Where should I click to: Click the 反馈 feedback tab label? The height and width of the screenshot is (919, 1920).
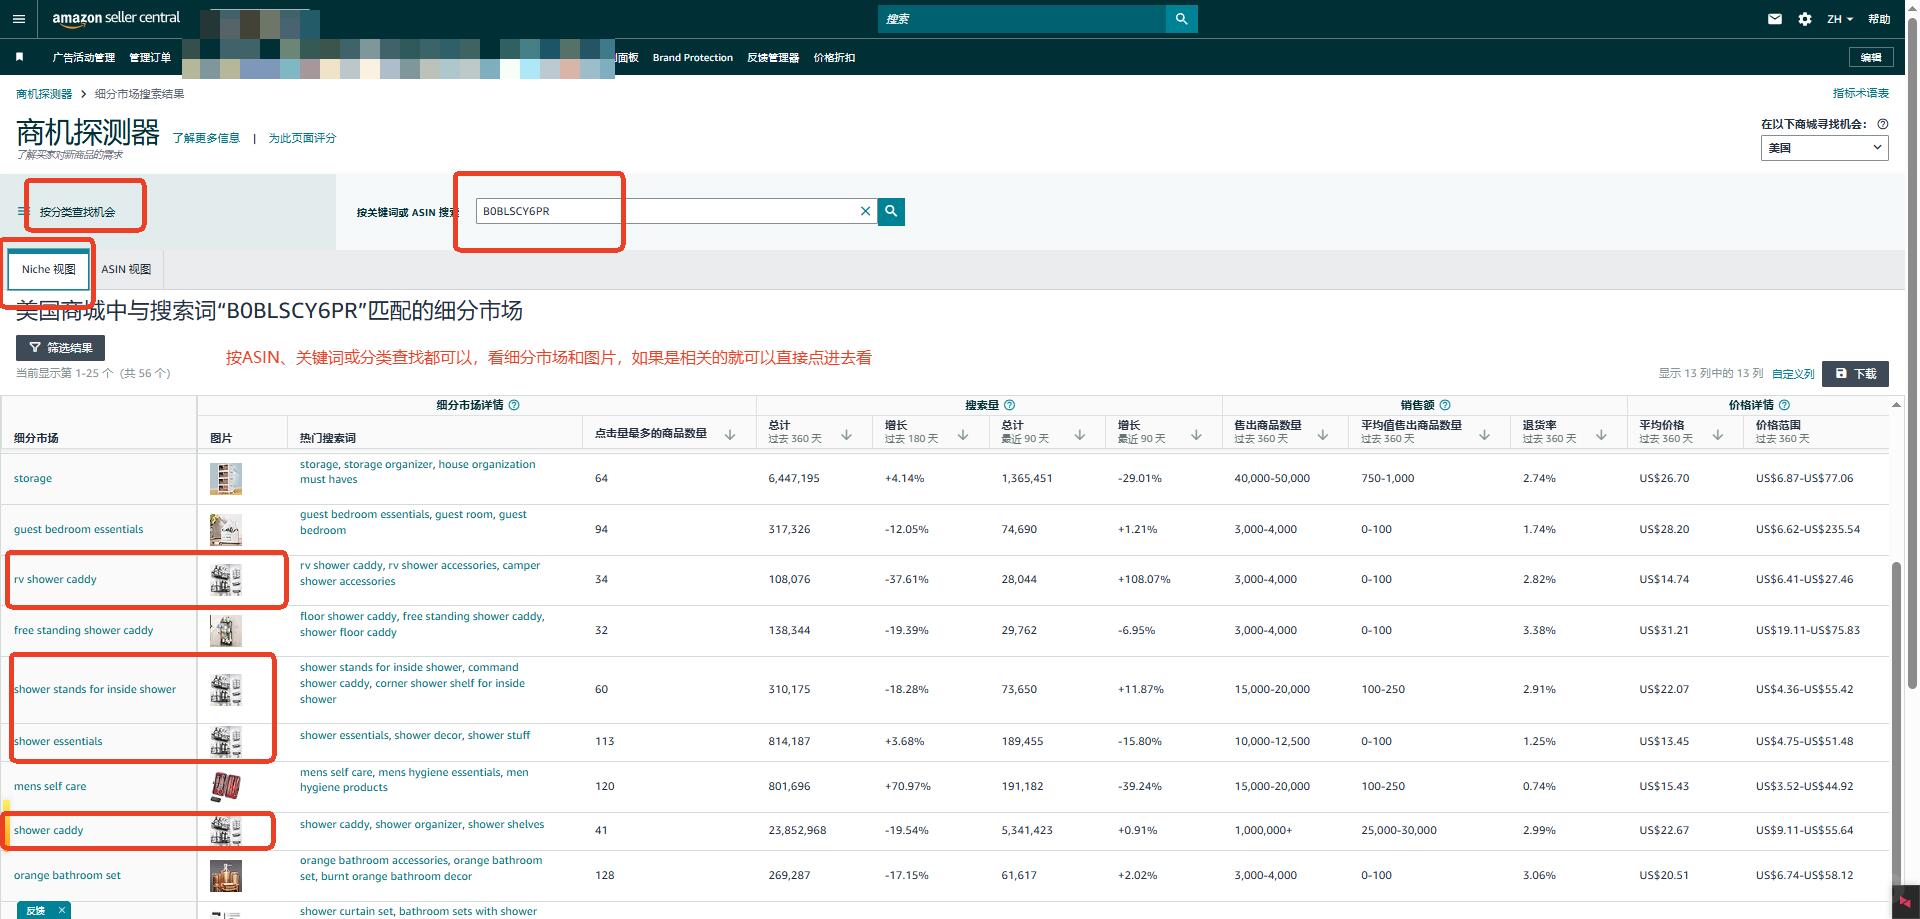click(x=36, y=910)
